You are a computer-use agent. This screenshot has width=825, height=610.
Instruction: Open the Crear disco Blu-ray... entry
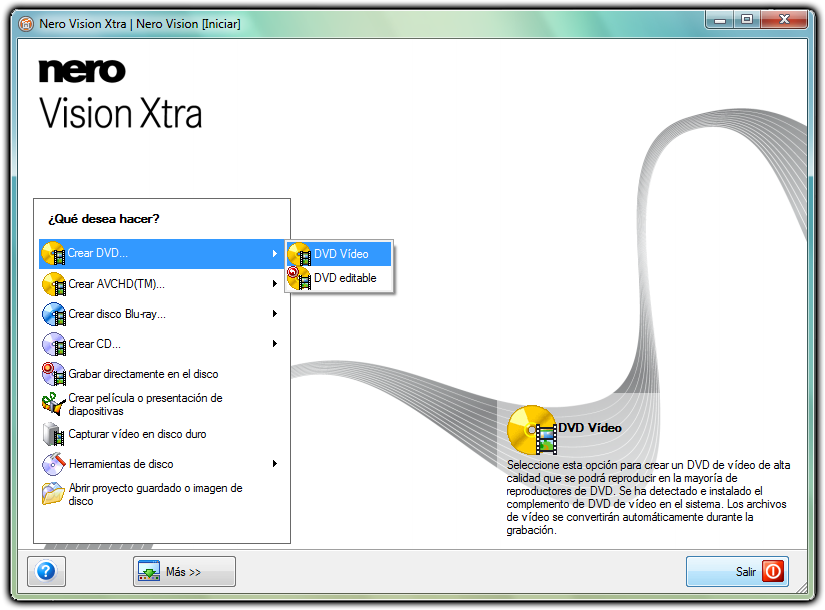click(x=162, y=314)
